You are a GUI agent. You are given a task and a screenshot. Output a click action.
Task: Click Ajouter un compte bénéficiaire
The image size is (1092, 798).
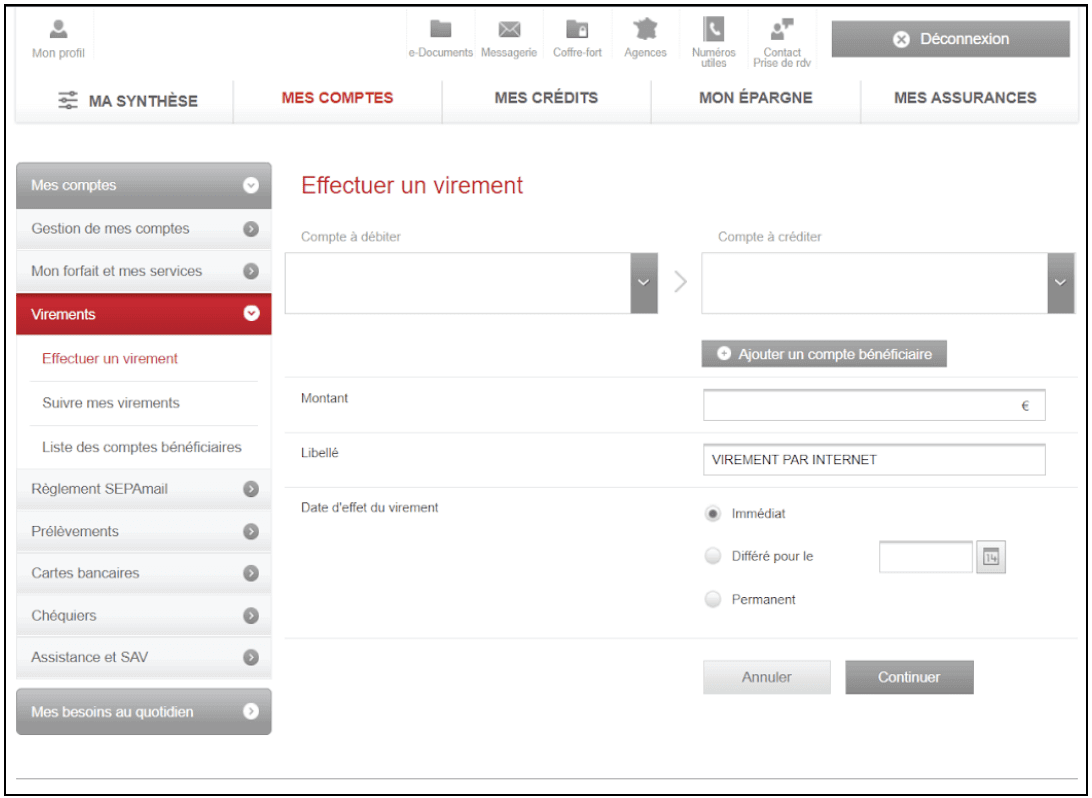(824, 354)
